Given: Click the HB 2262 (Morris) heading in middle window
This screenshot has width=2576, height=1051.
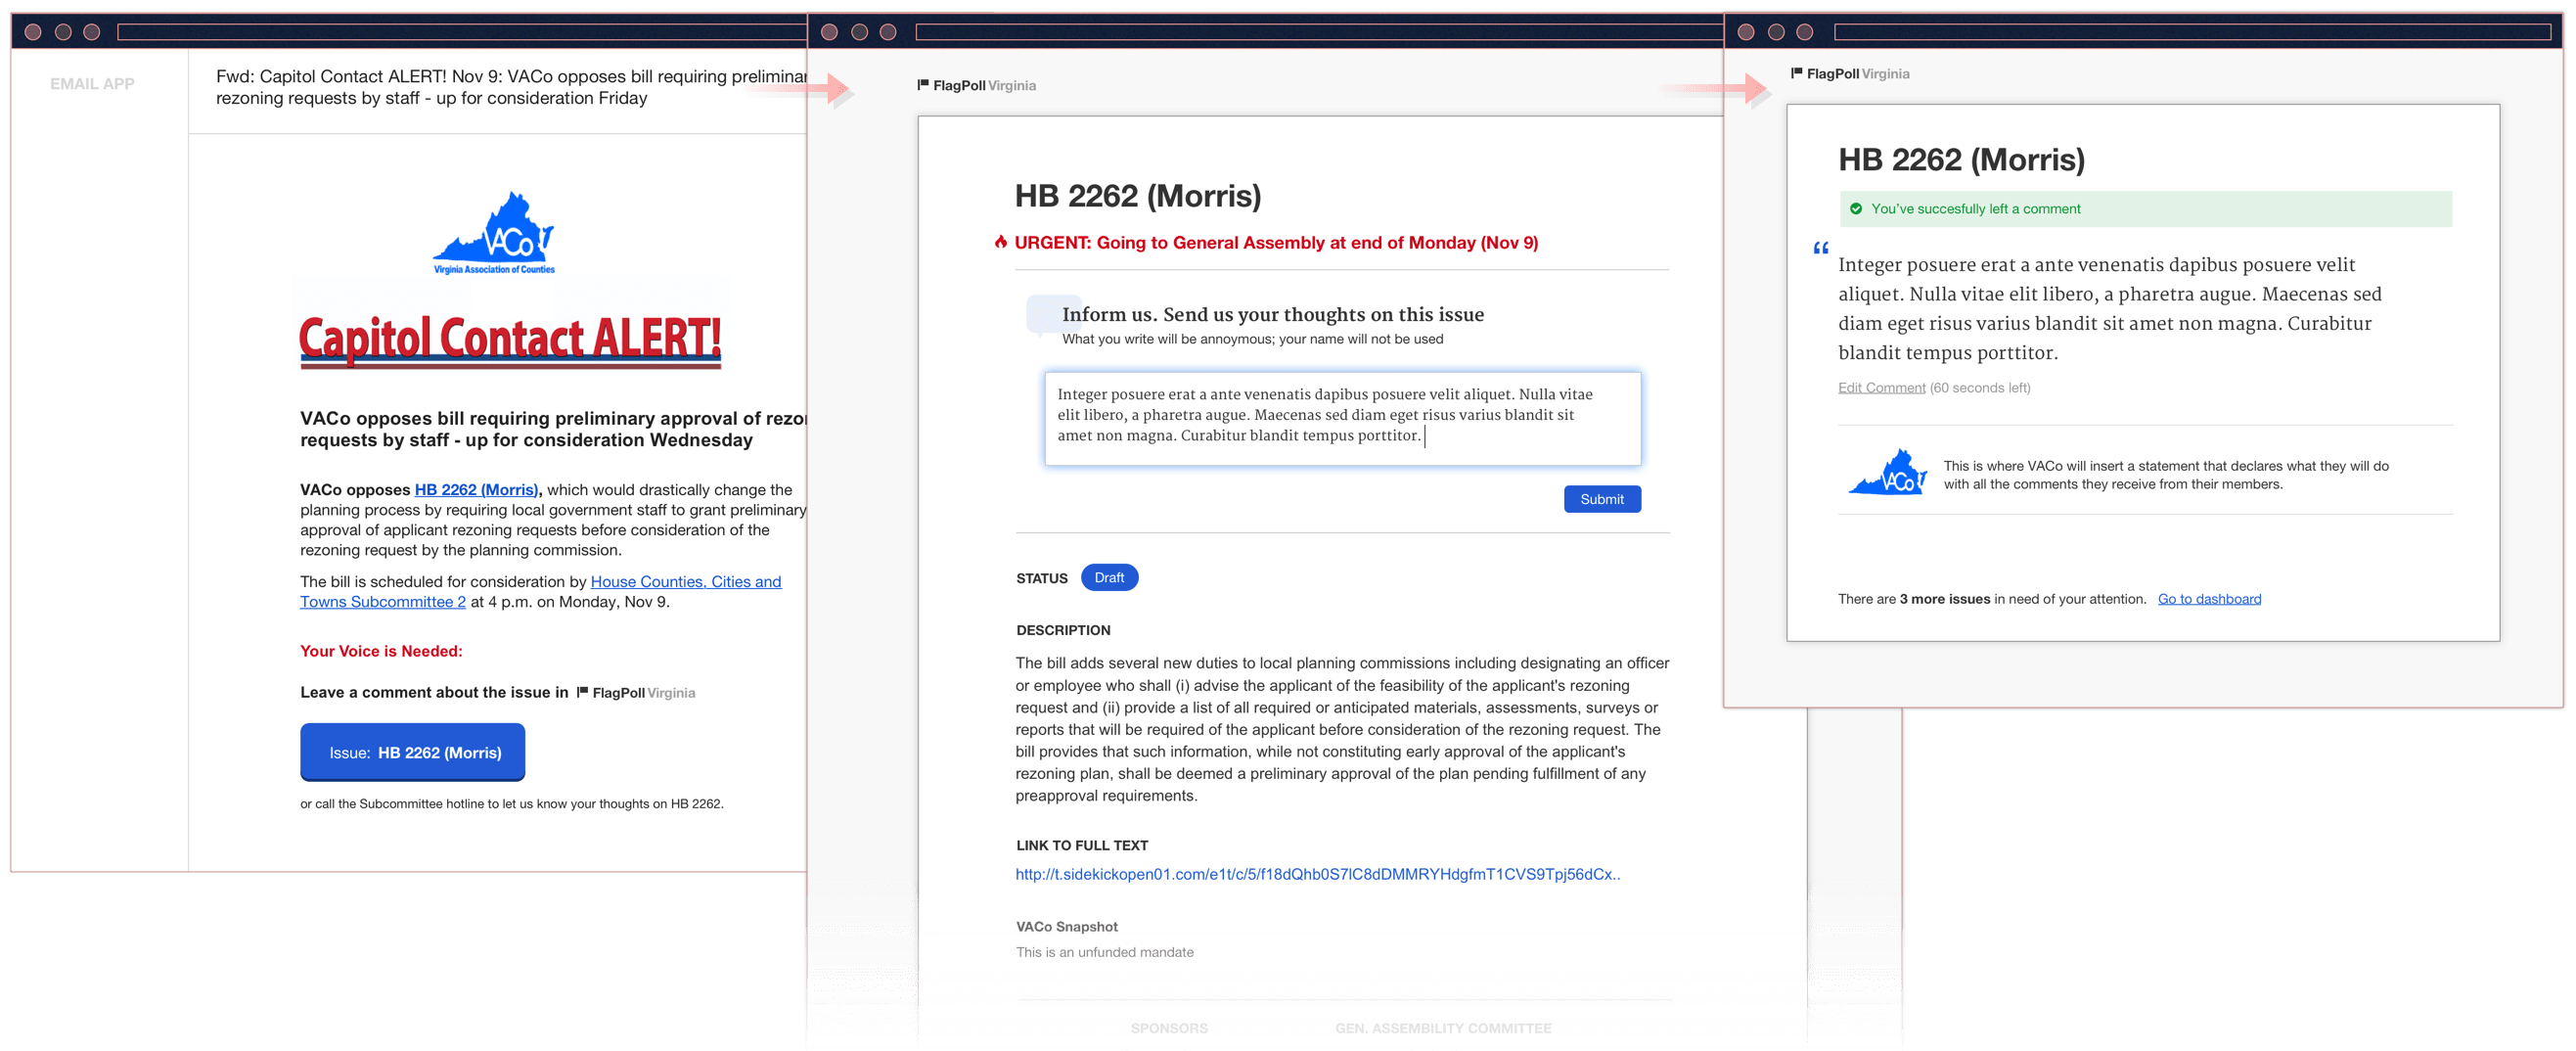Looking at the screenshot, I should point(1138,196).
